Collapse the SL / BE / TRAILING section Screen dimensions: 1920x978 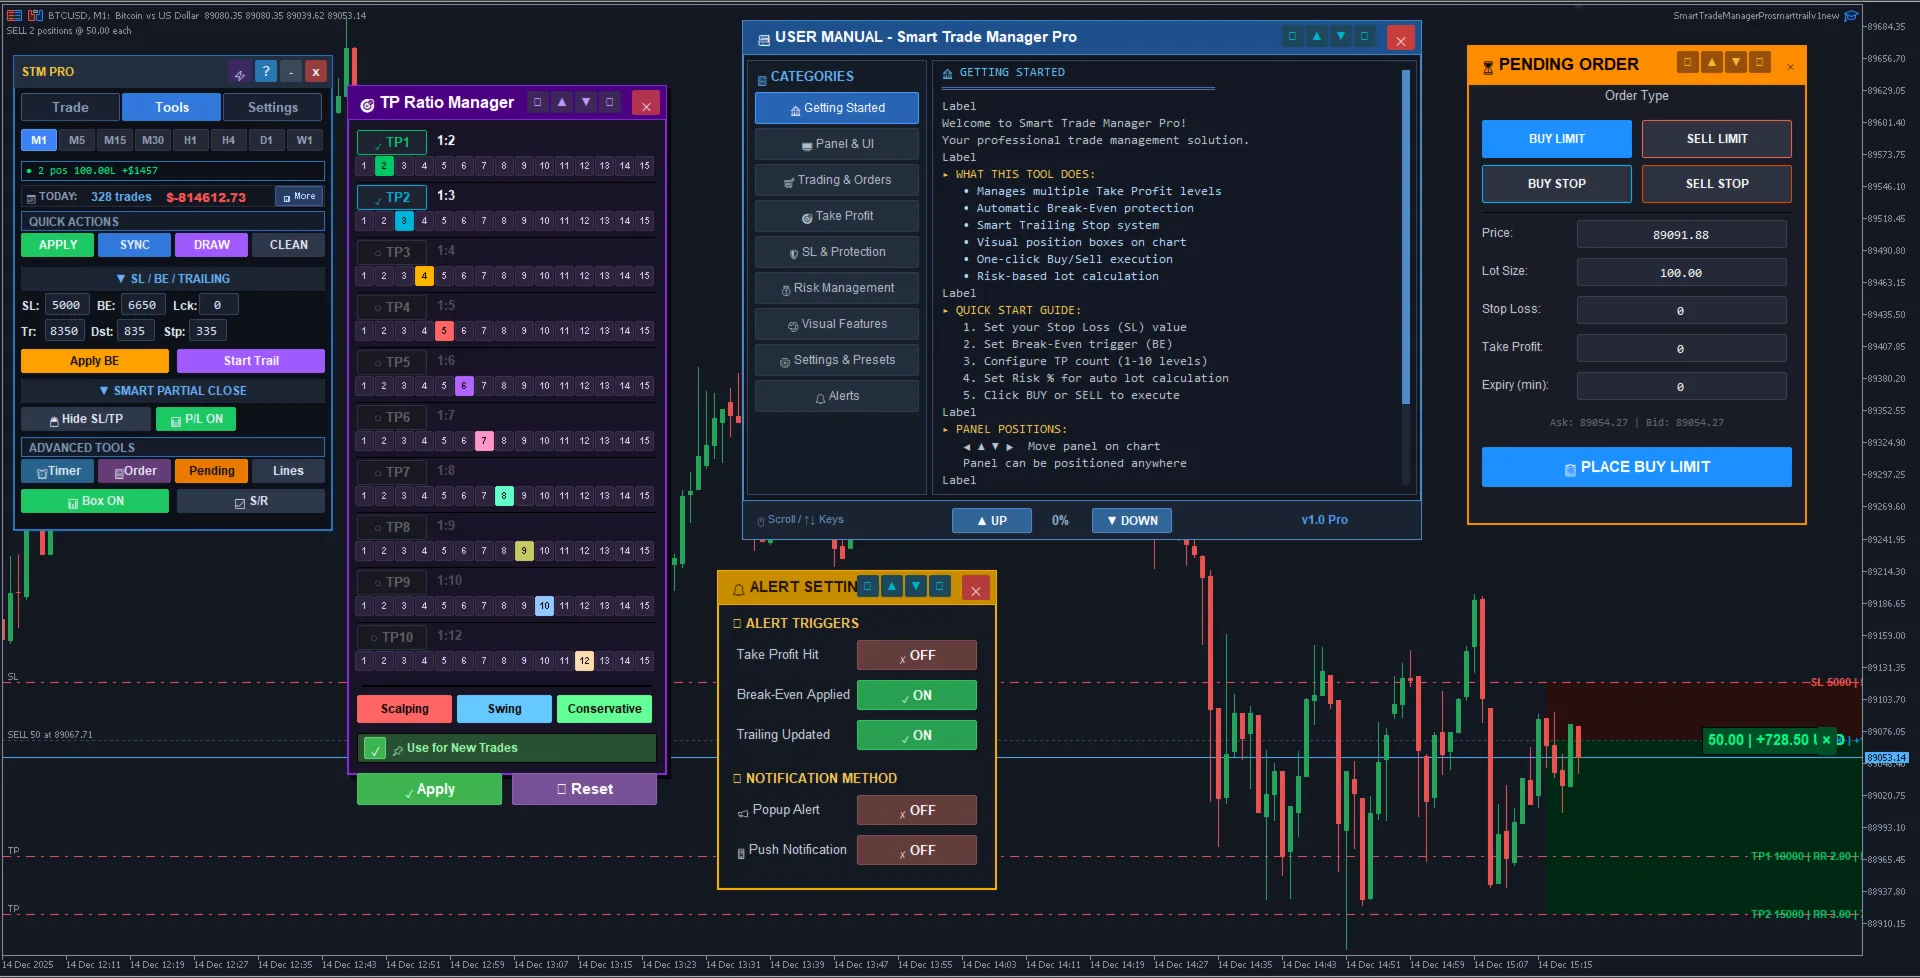[172, 278]
